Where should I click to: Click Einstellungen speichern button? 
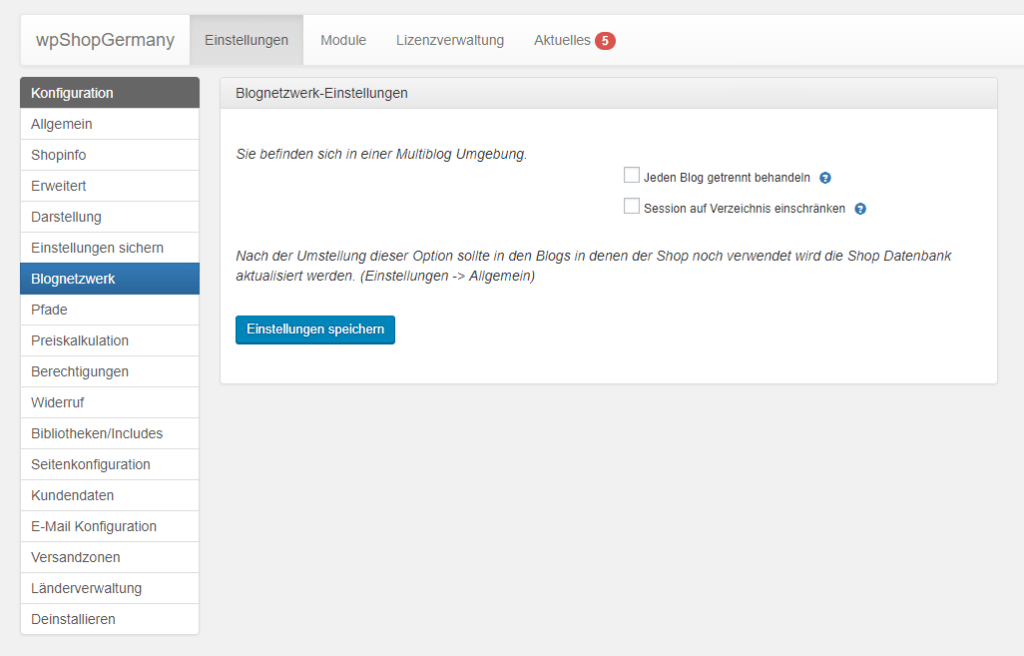click(x=315, y=329)
